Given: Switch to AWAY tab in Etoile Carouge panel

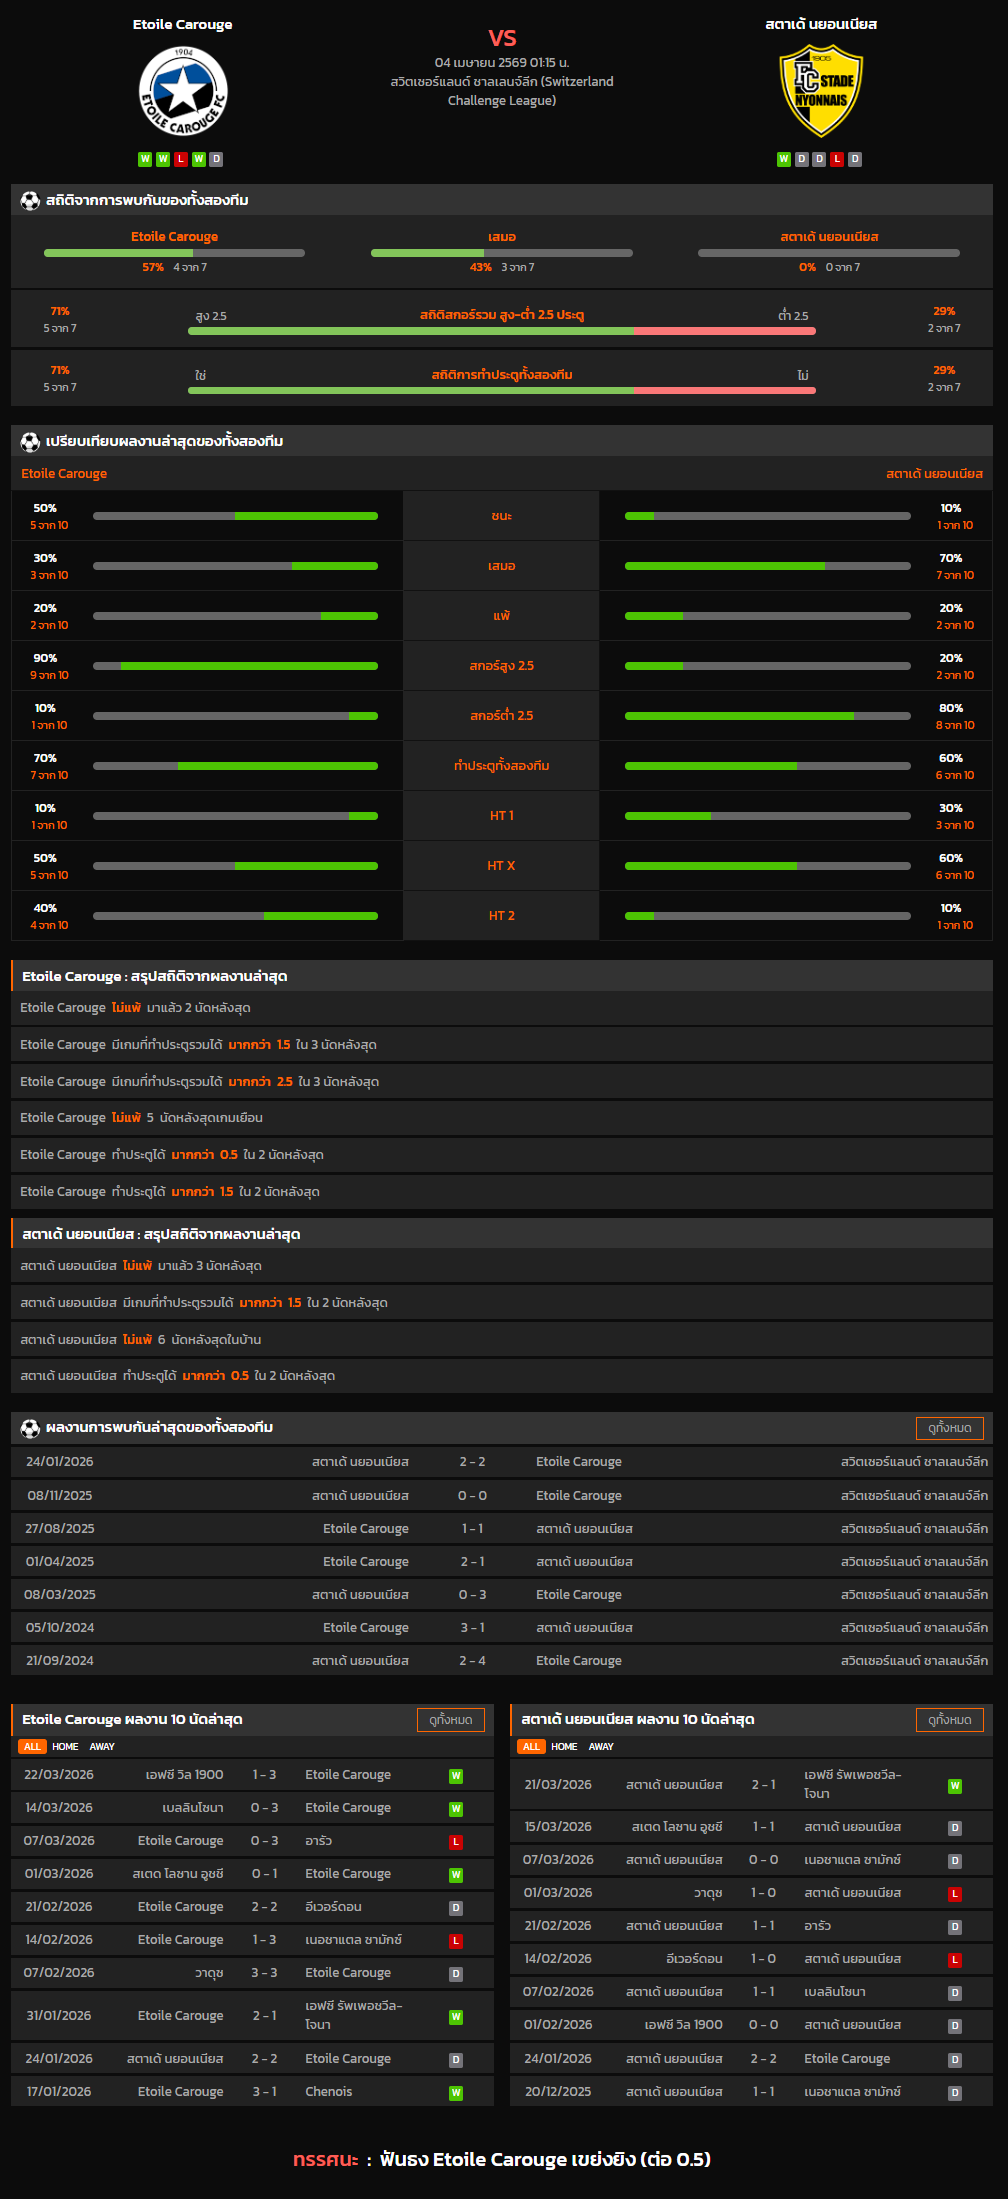Looking at the screenshot, I should (102, 1747).
